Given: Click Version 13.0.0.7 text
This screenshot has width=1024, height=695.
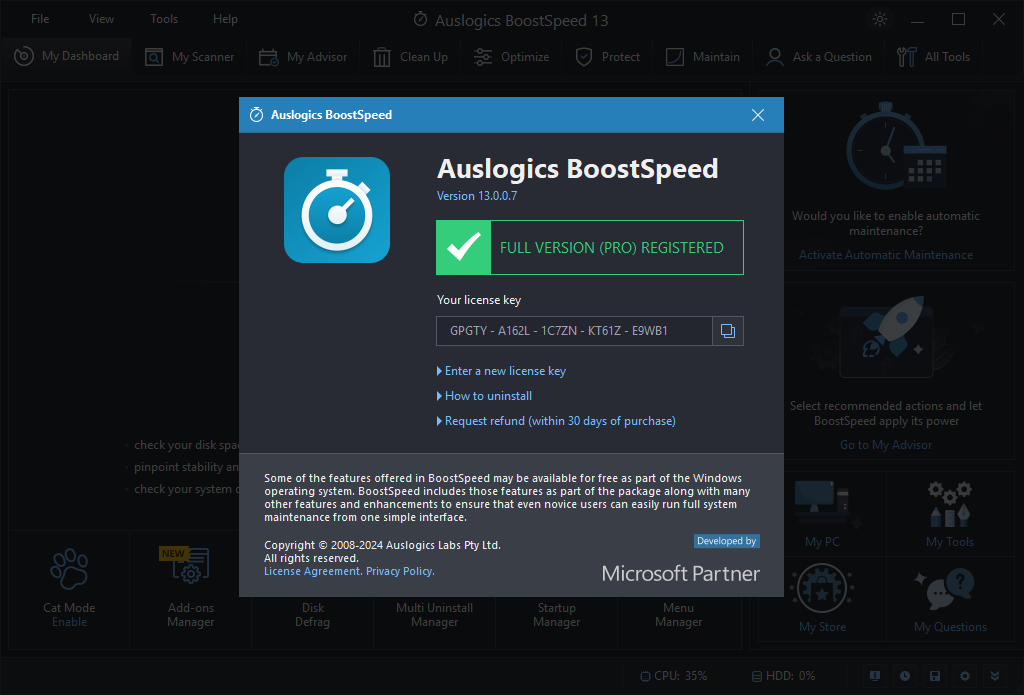Looking at the screenshot, I should (477, 196).
